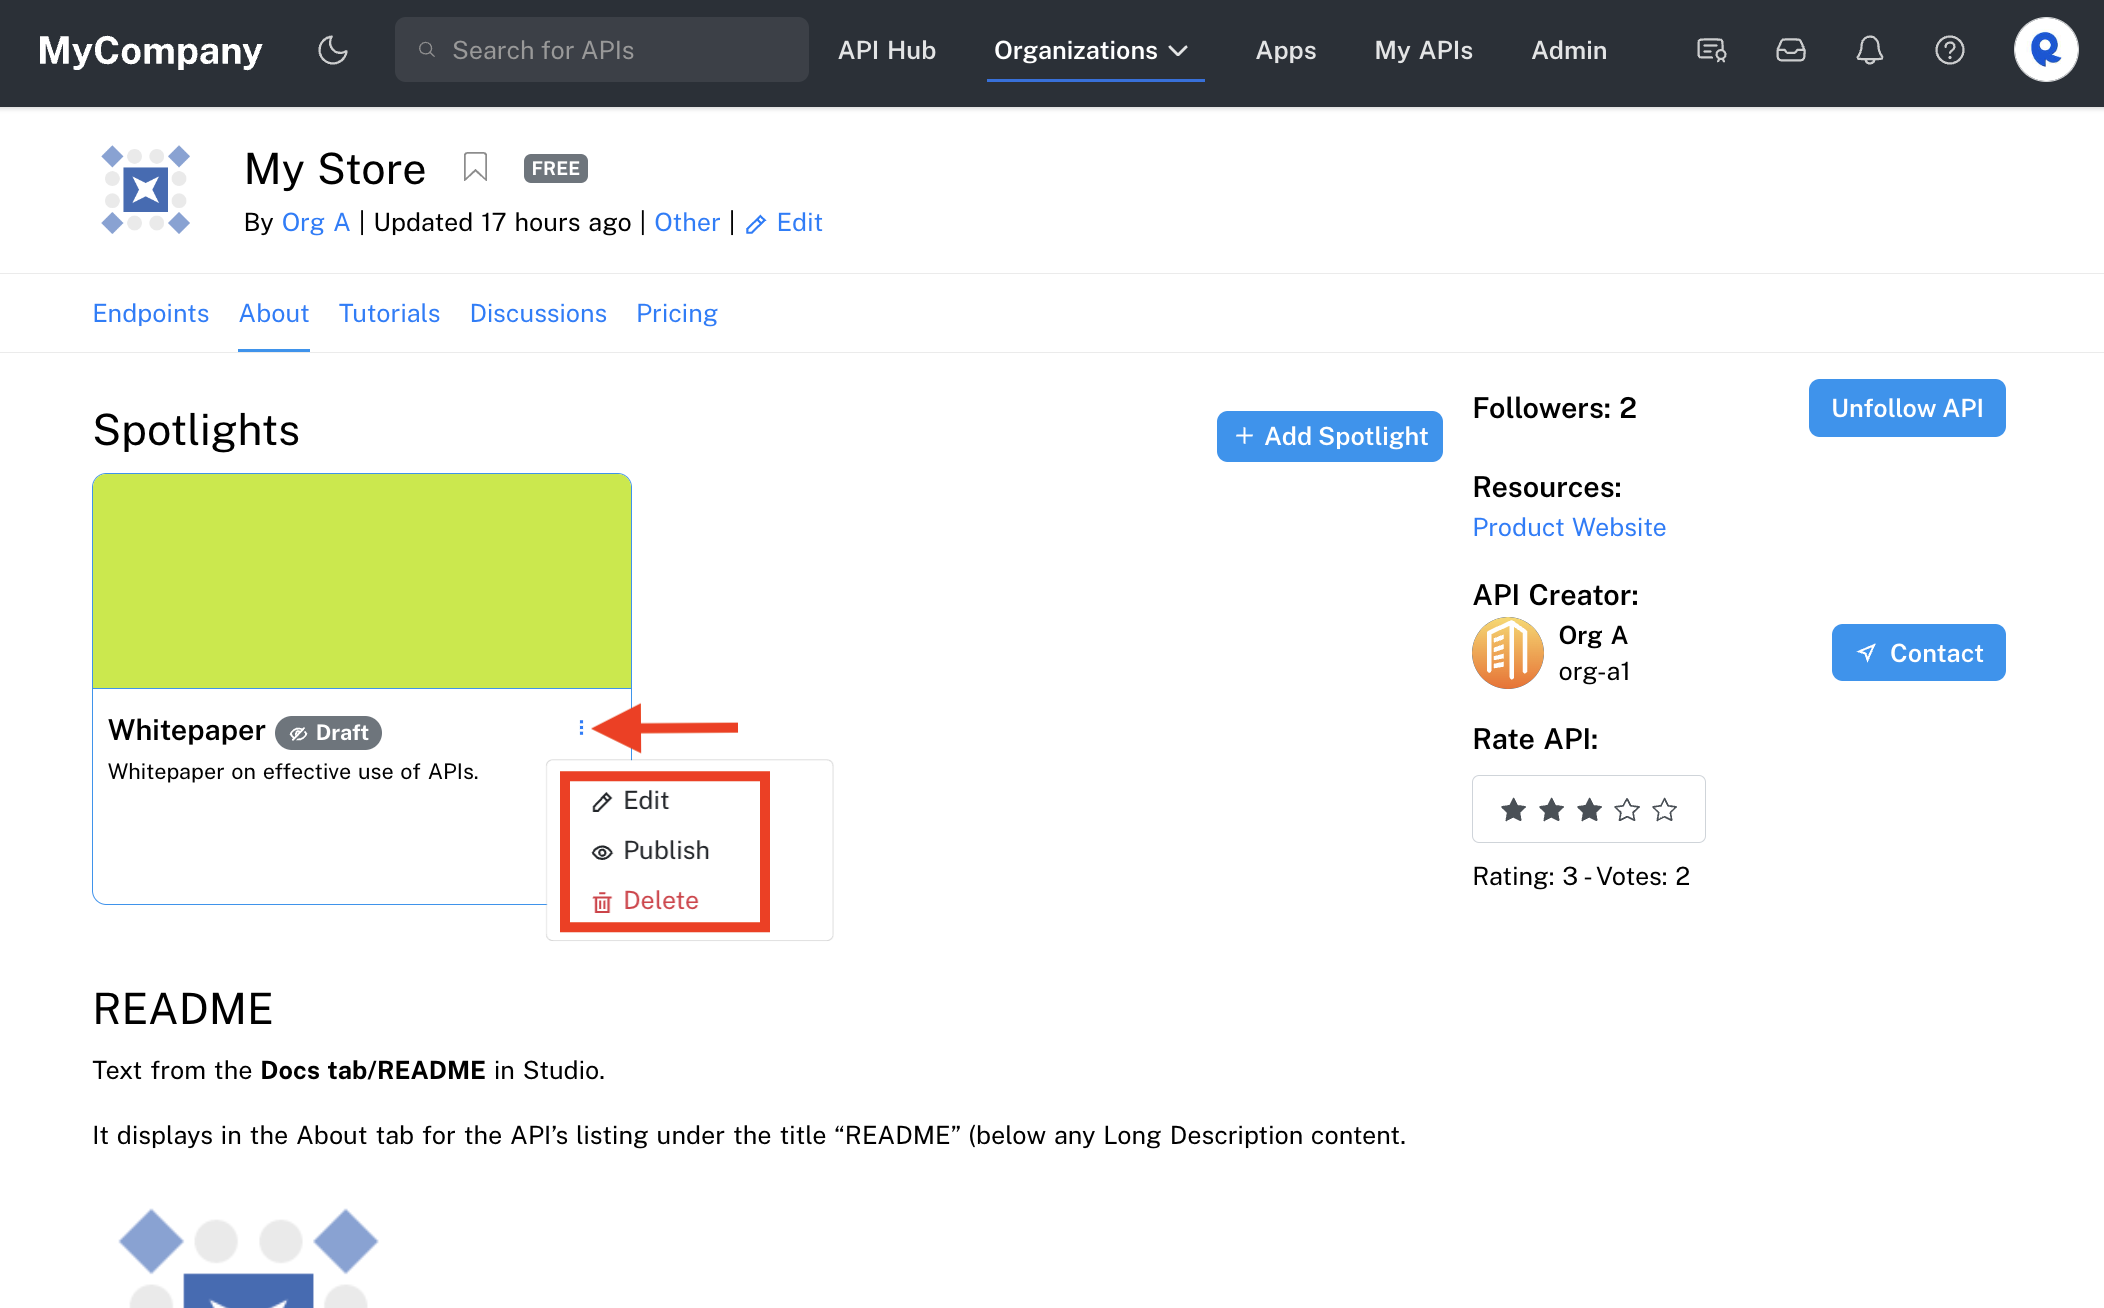Toggle follow status with Unfollow API button
This screenshot has height=1308, width=2104.
point(1905,408)
